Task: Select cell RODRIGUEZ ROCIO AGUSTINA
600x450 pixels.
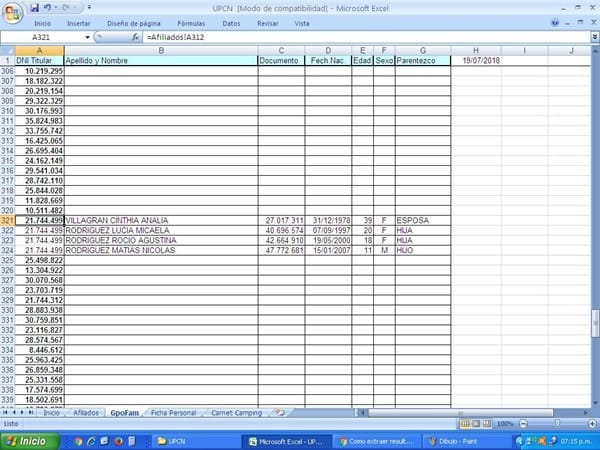Action: click(x=161, y=240)
